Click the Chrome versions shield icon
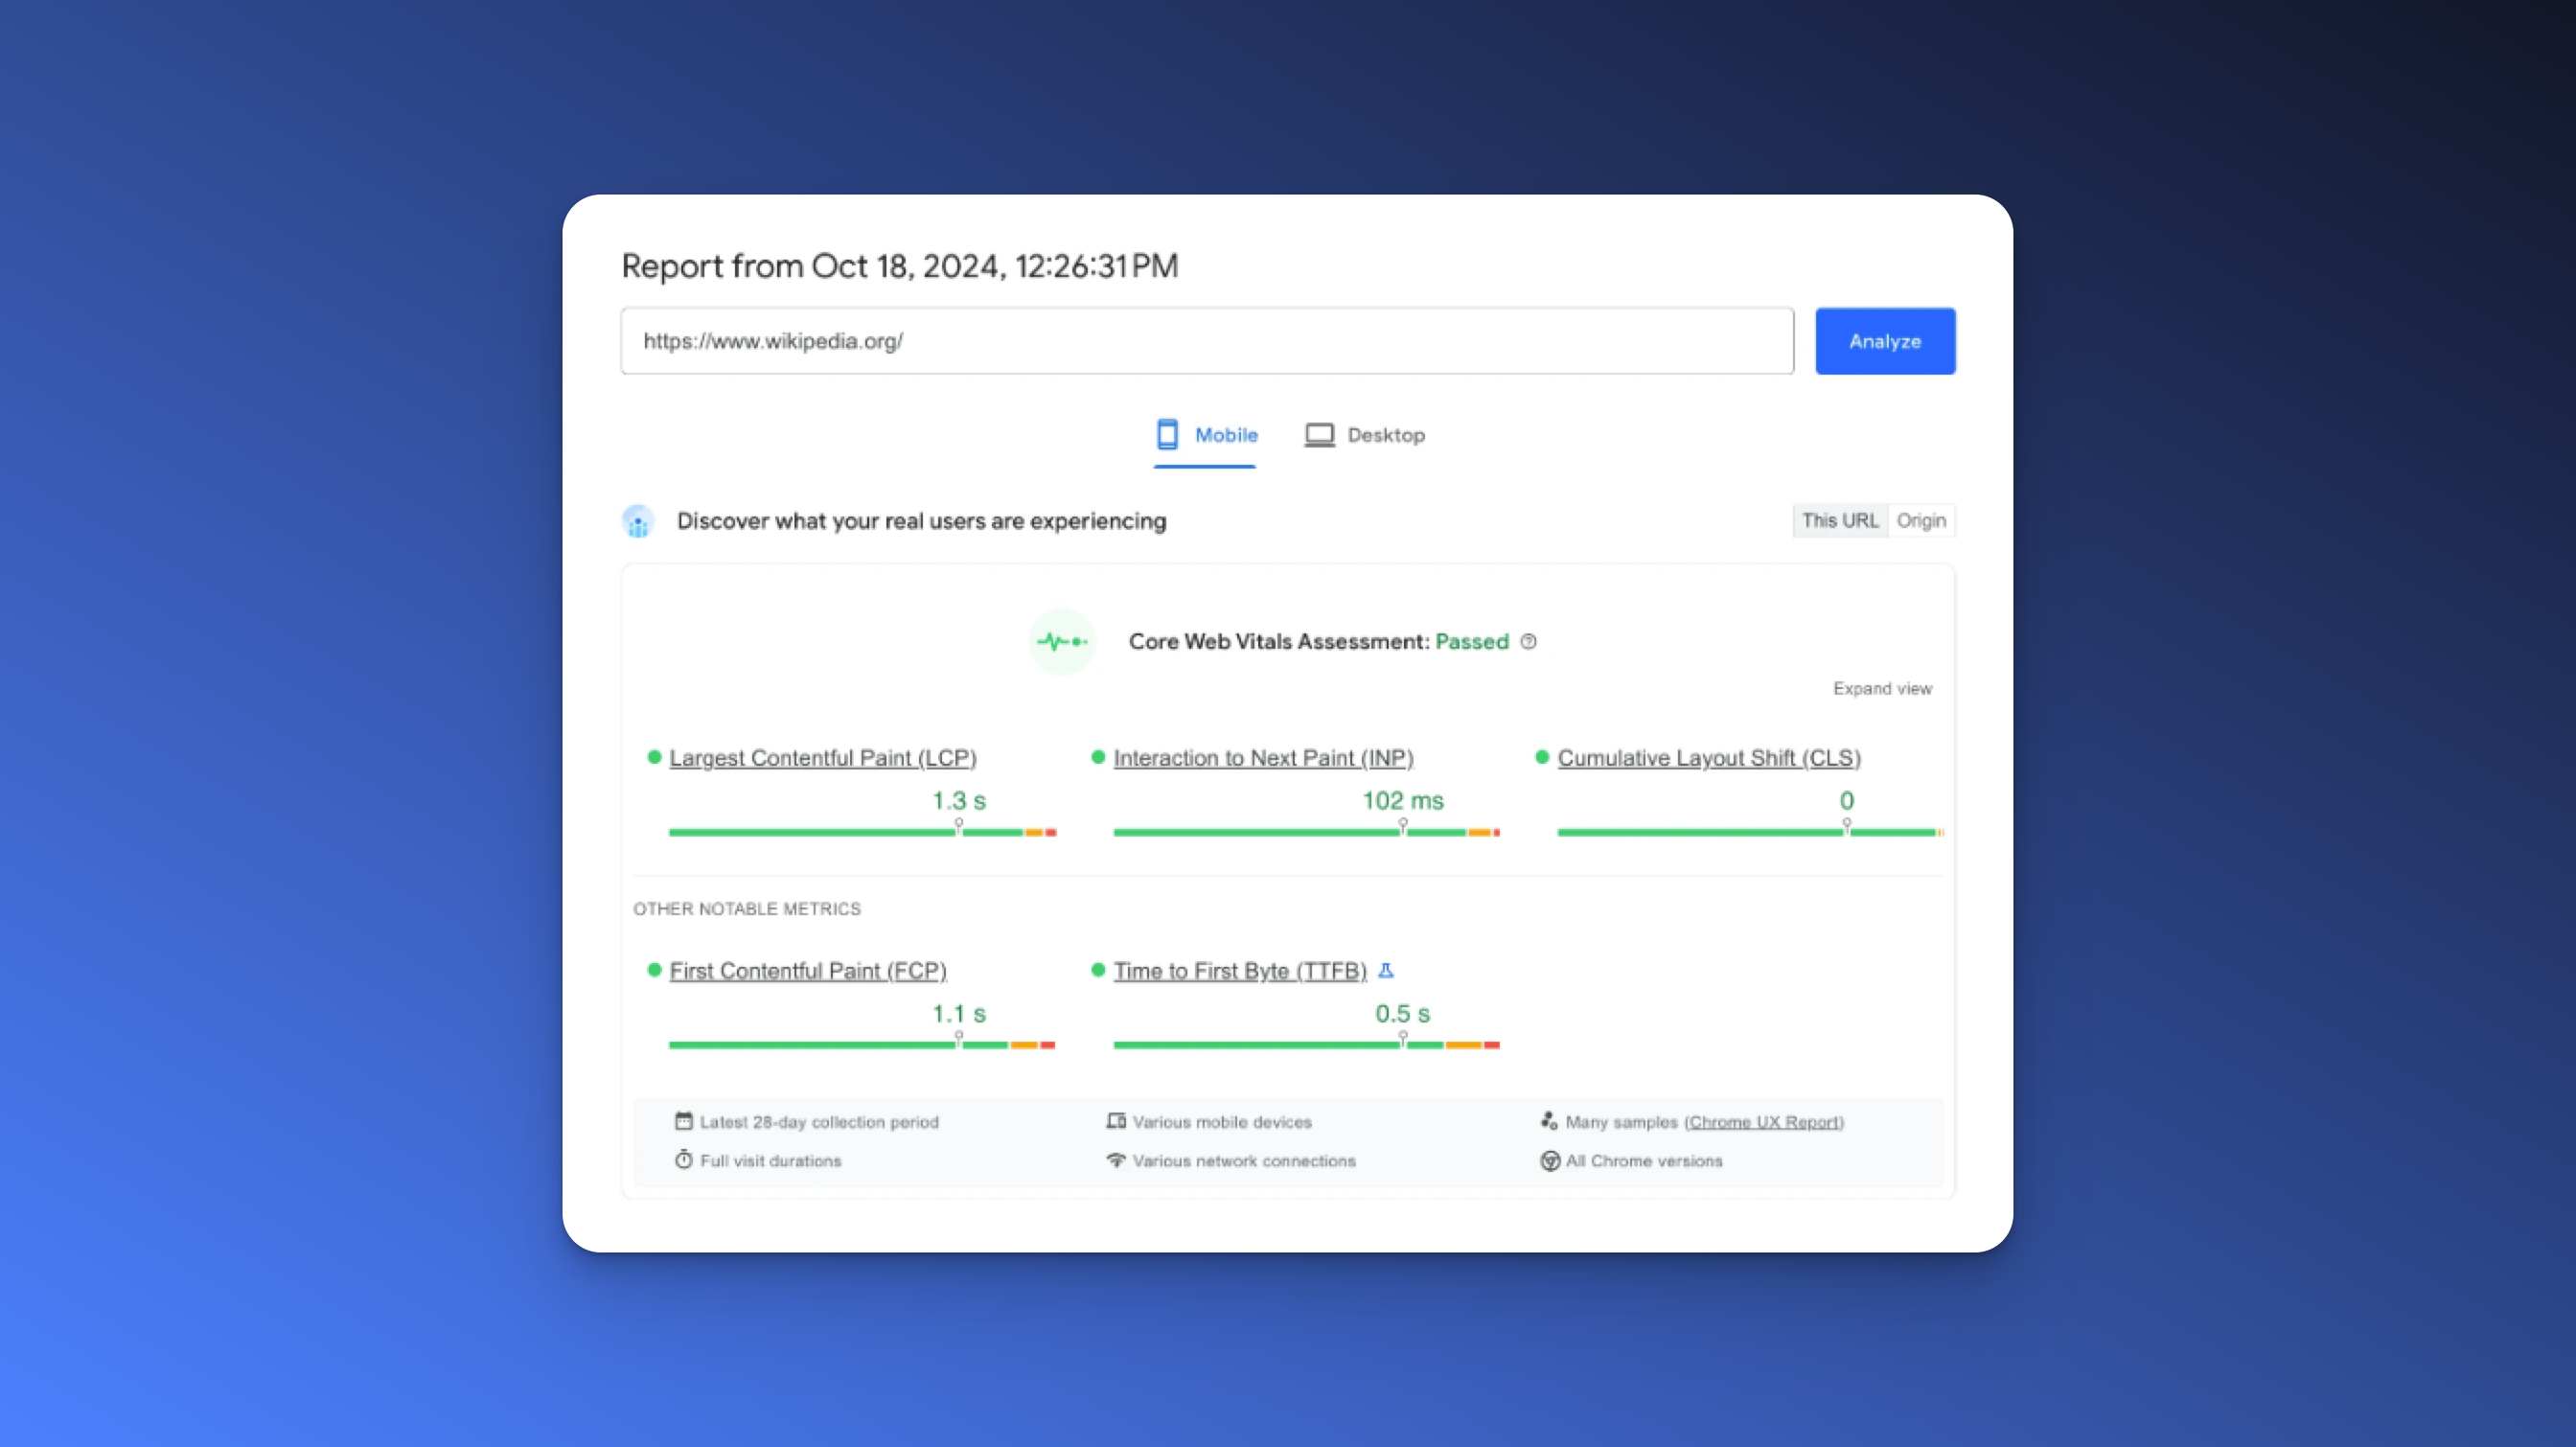Viewport: 2576px width, 1447px height. 1549,1161
